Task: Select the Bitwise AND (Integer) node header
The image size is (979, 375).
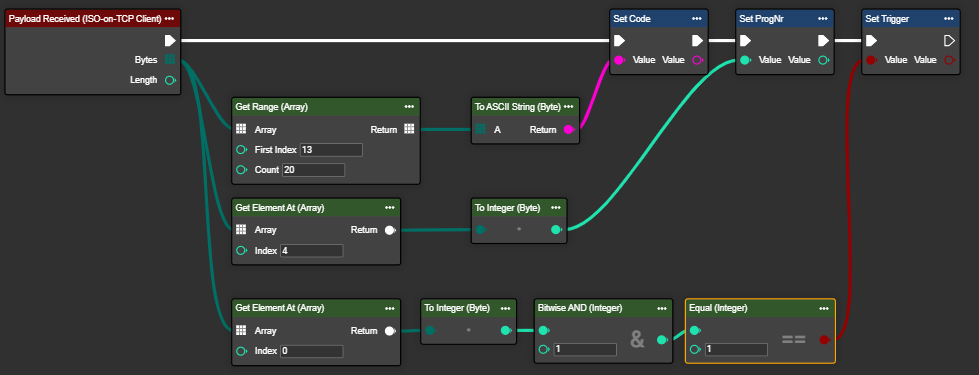Action: coord(604,308)
